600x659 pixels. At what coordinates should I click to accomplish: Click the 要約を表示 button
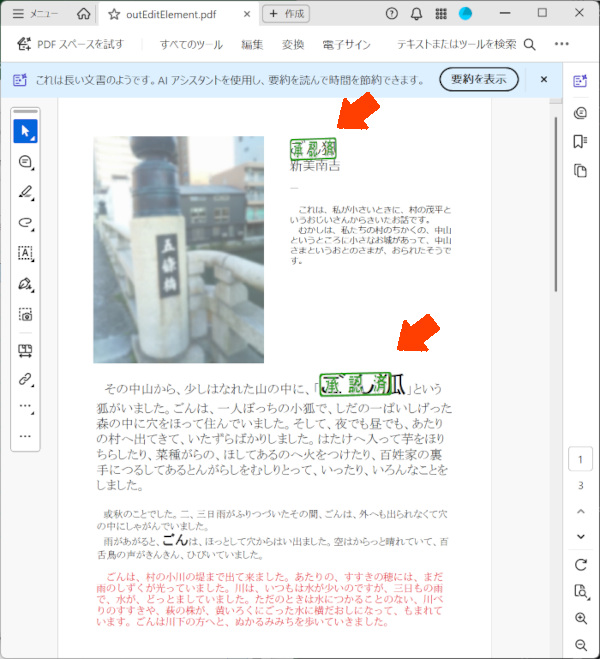(x=479, y=79)
